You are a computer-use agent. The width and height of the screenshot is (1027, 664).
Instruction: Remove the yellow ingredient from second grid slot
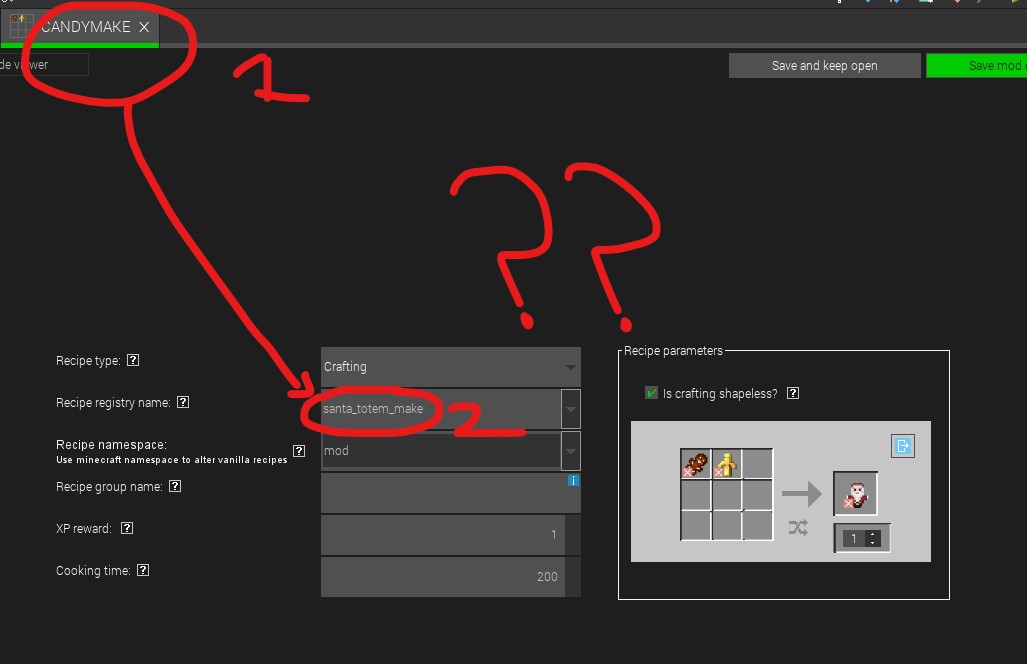718,471
